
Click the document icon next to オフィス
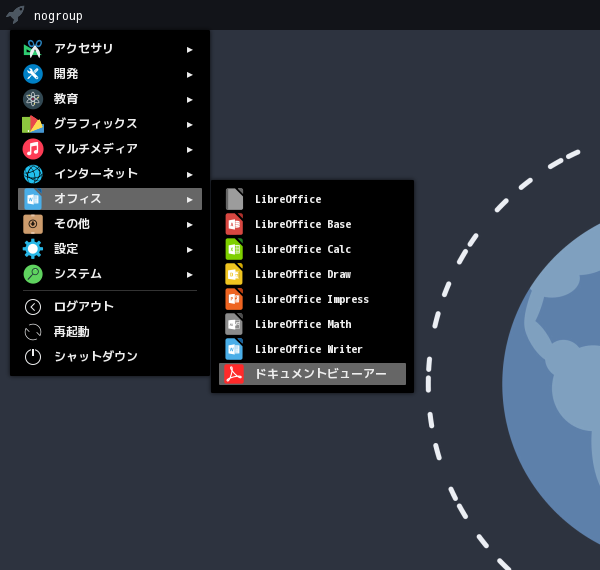pos(33,199)
